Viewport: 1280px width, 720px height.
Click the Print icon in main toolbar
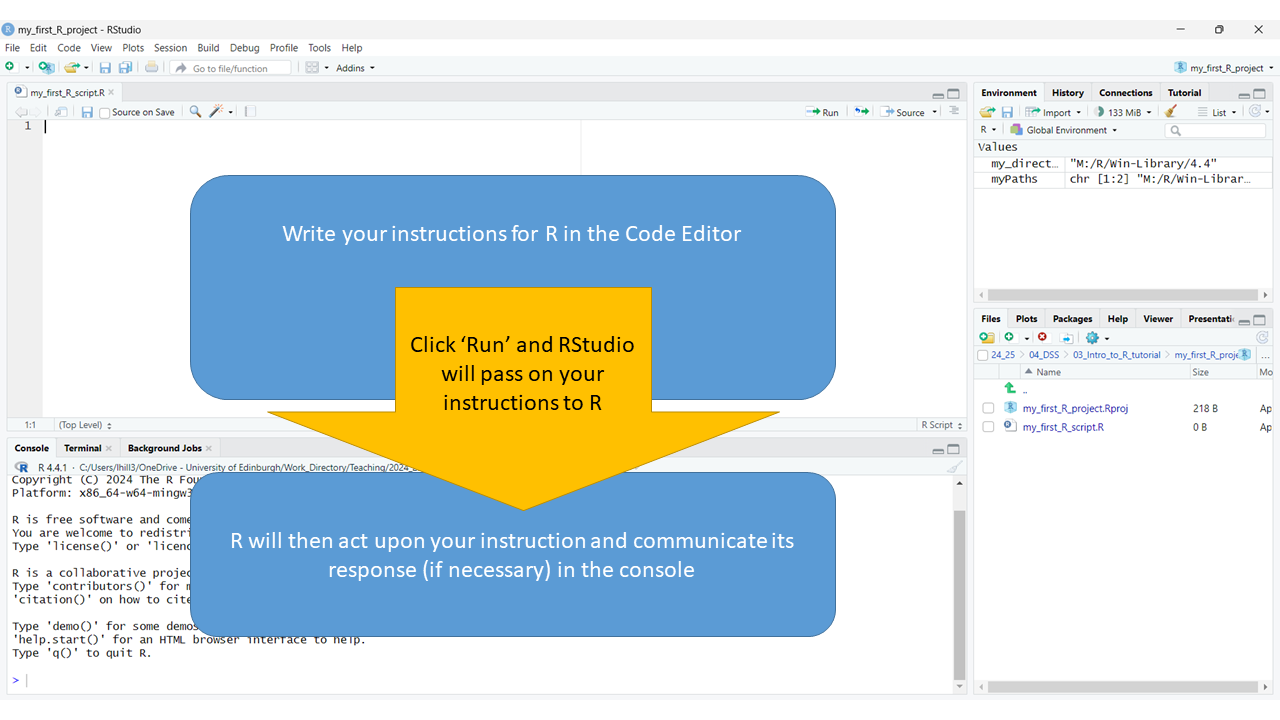[151, 67]
